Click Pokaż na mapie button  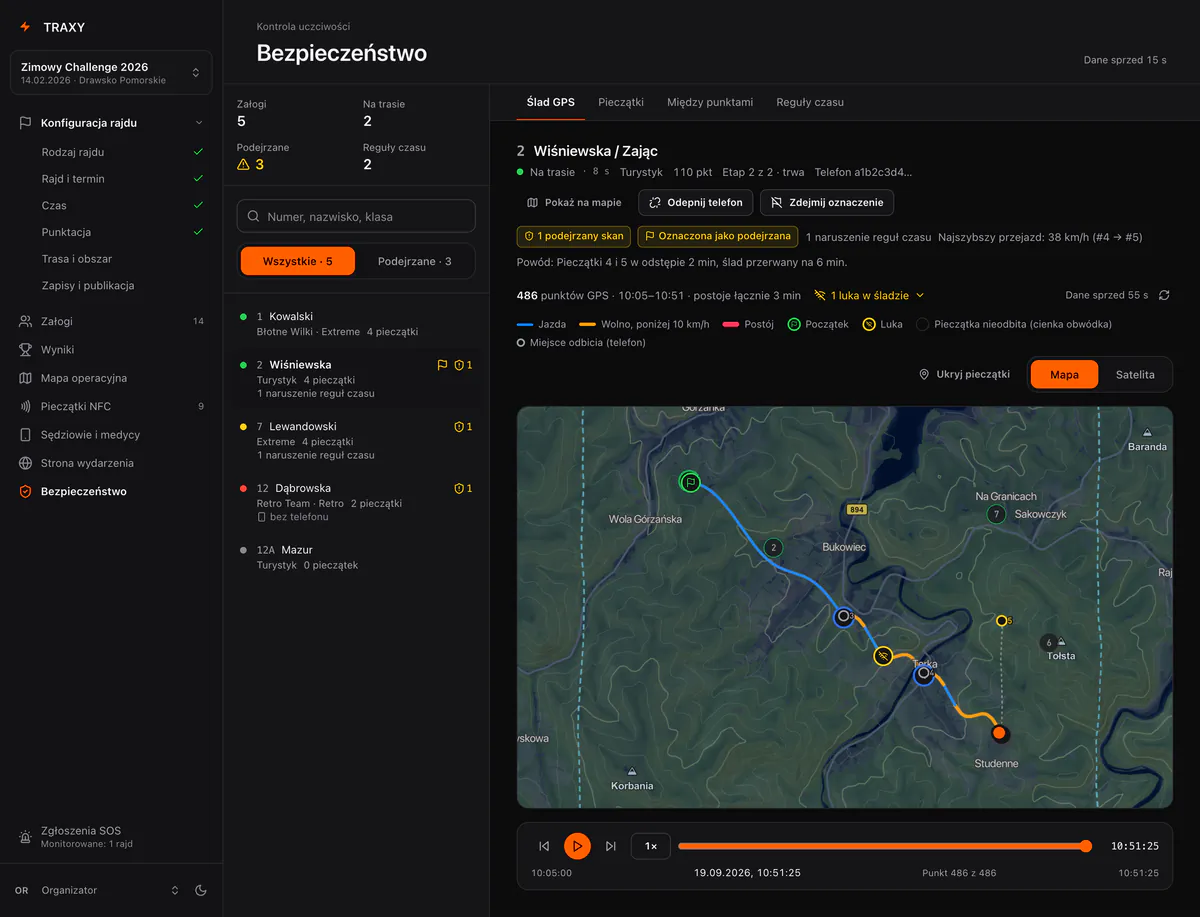click(574, 202)
